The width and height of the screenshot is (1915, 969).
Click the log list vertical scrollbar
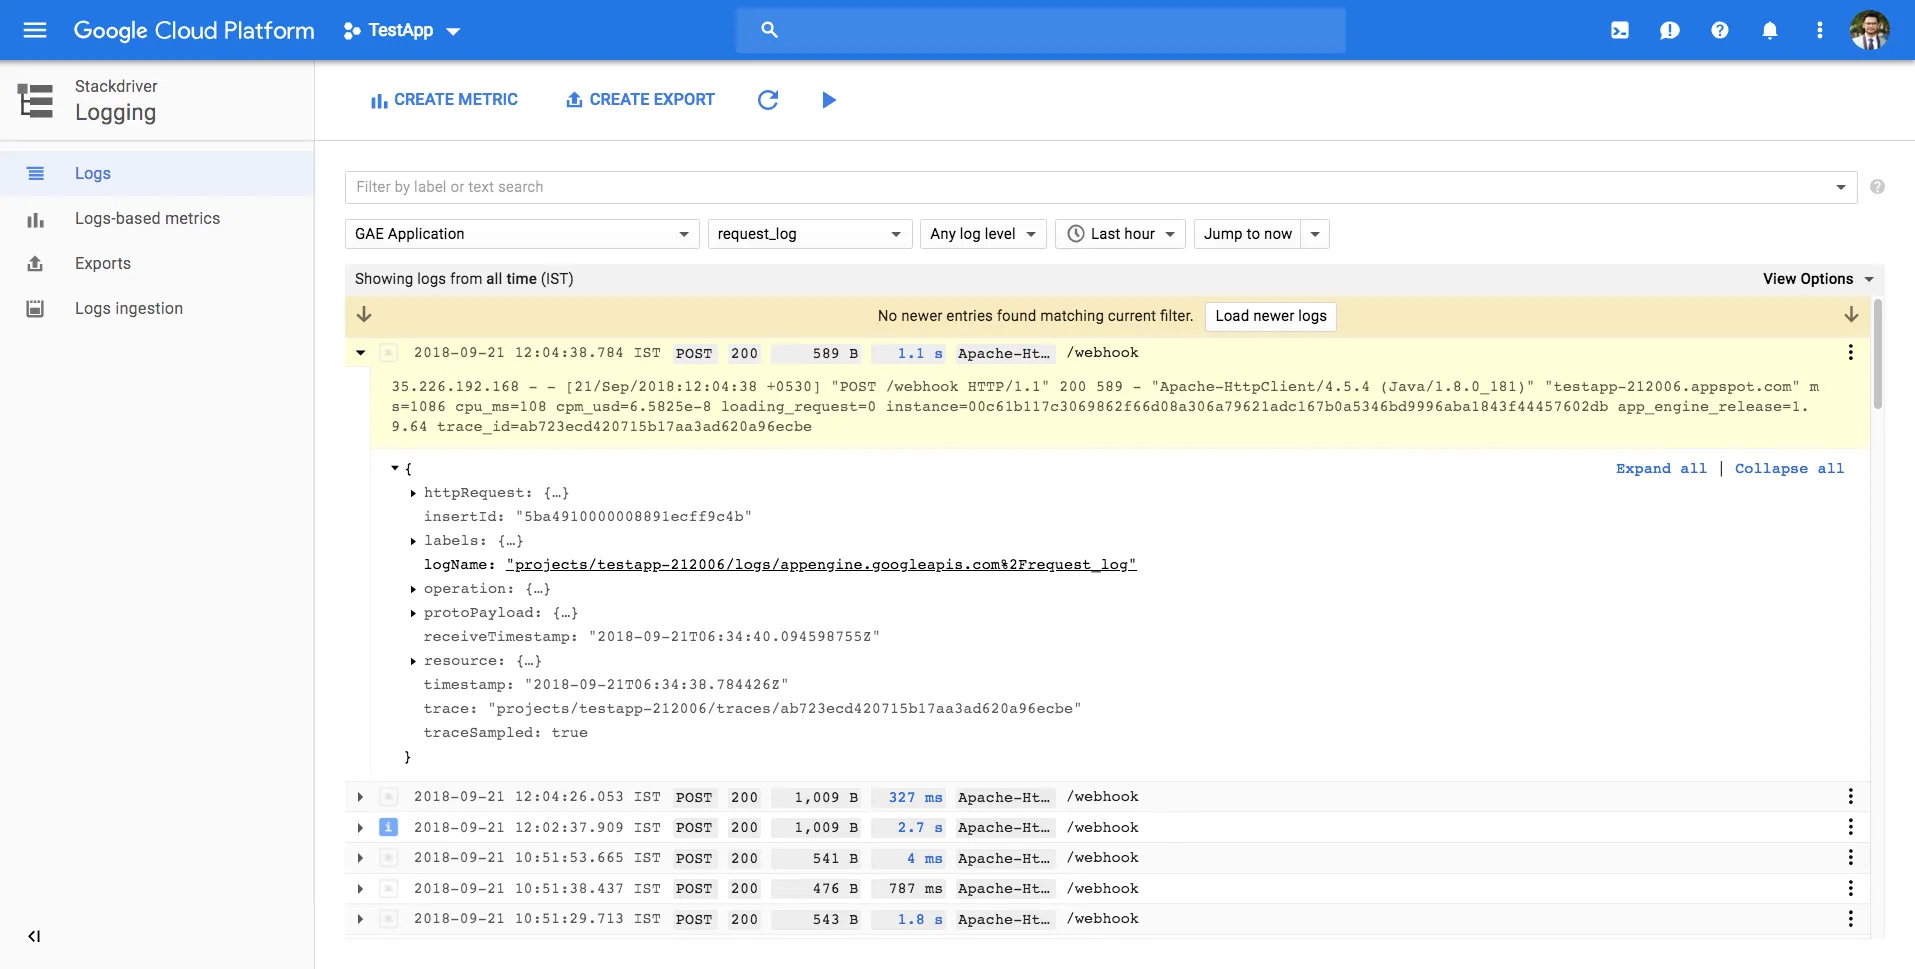(1878, 354)
